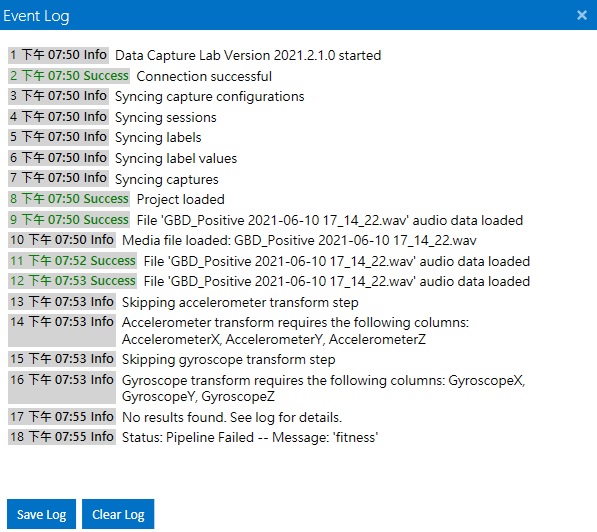
Task: Click the Save Log button
Action: coord(41,514)
